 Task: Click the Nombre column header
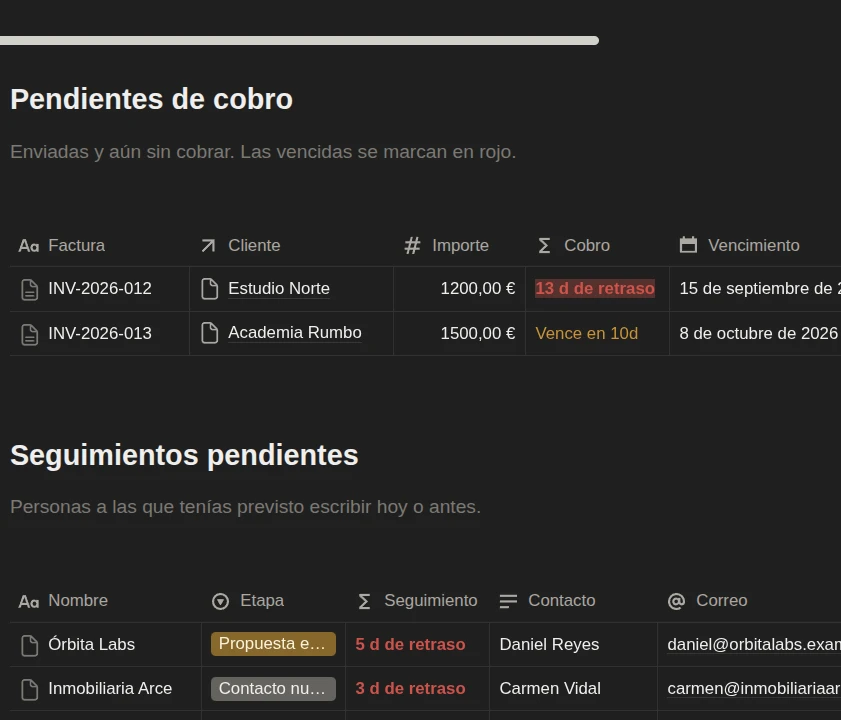click(106, 600)
